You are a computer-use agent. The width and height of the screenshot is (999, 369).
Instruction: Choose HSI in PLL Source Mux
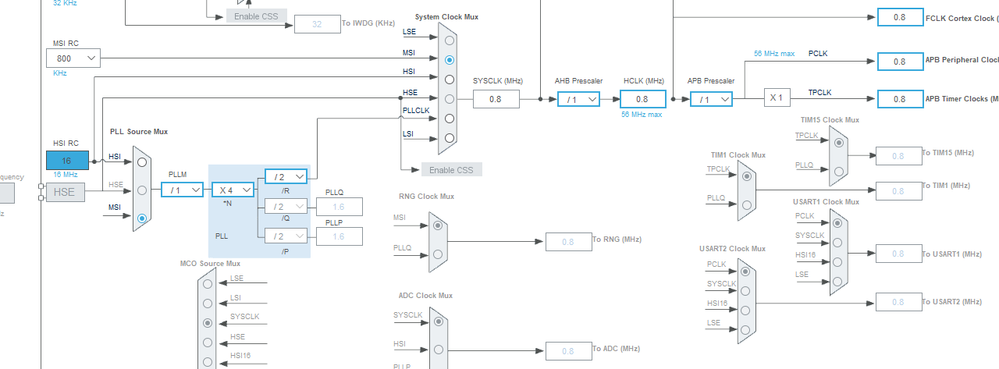pos(142,162)
